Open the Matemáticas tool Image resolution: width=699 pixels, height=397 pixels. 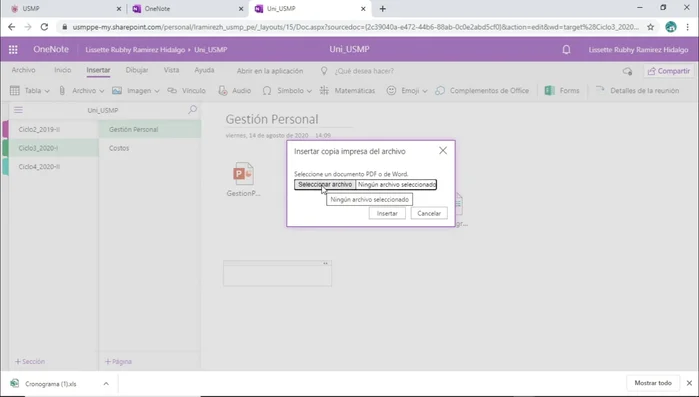(x=347, y=90)
